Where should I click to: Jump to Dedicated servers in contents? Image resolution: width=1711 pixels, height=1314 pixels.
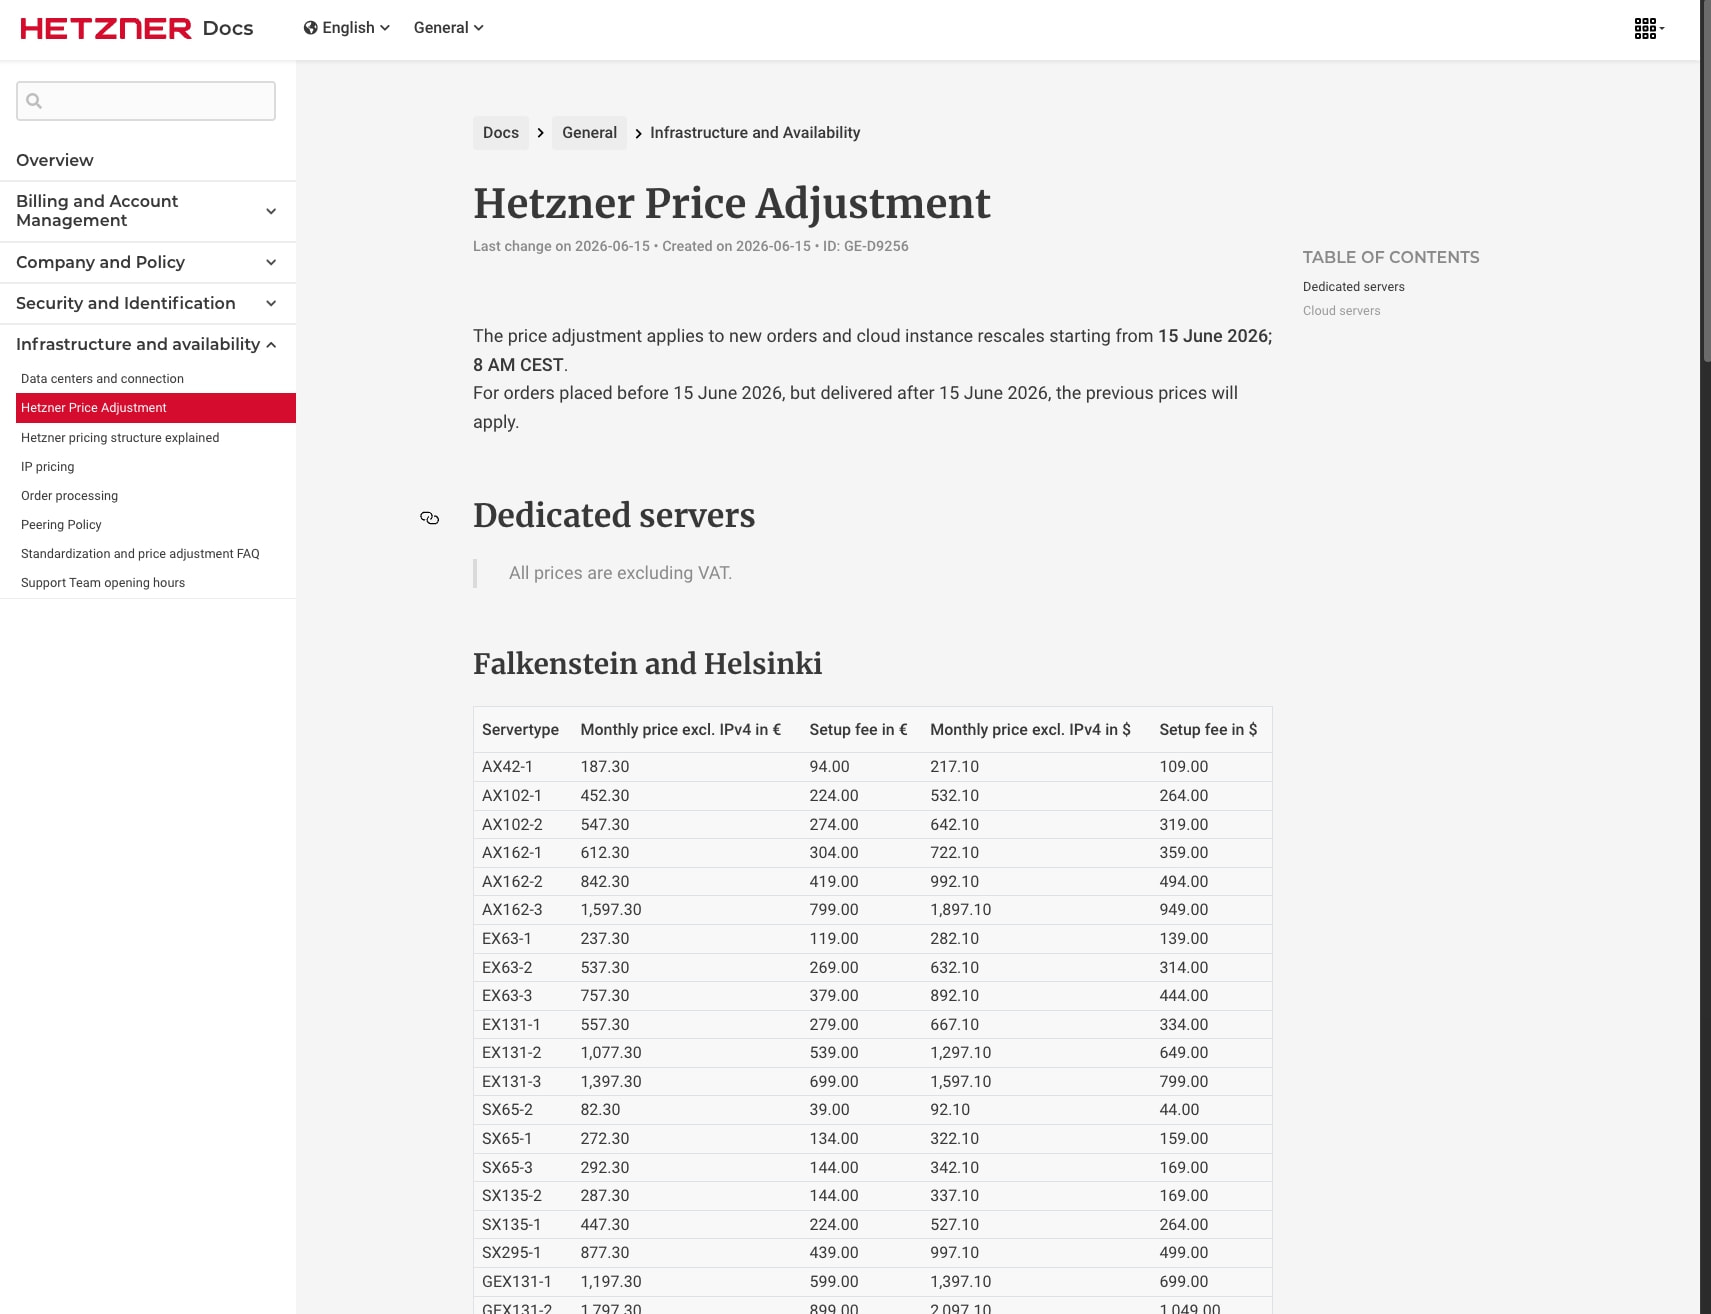[1353, 287]
